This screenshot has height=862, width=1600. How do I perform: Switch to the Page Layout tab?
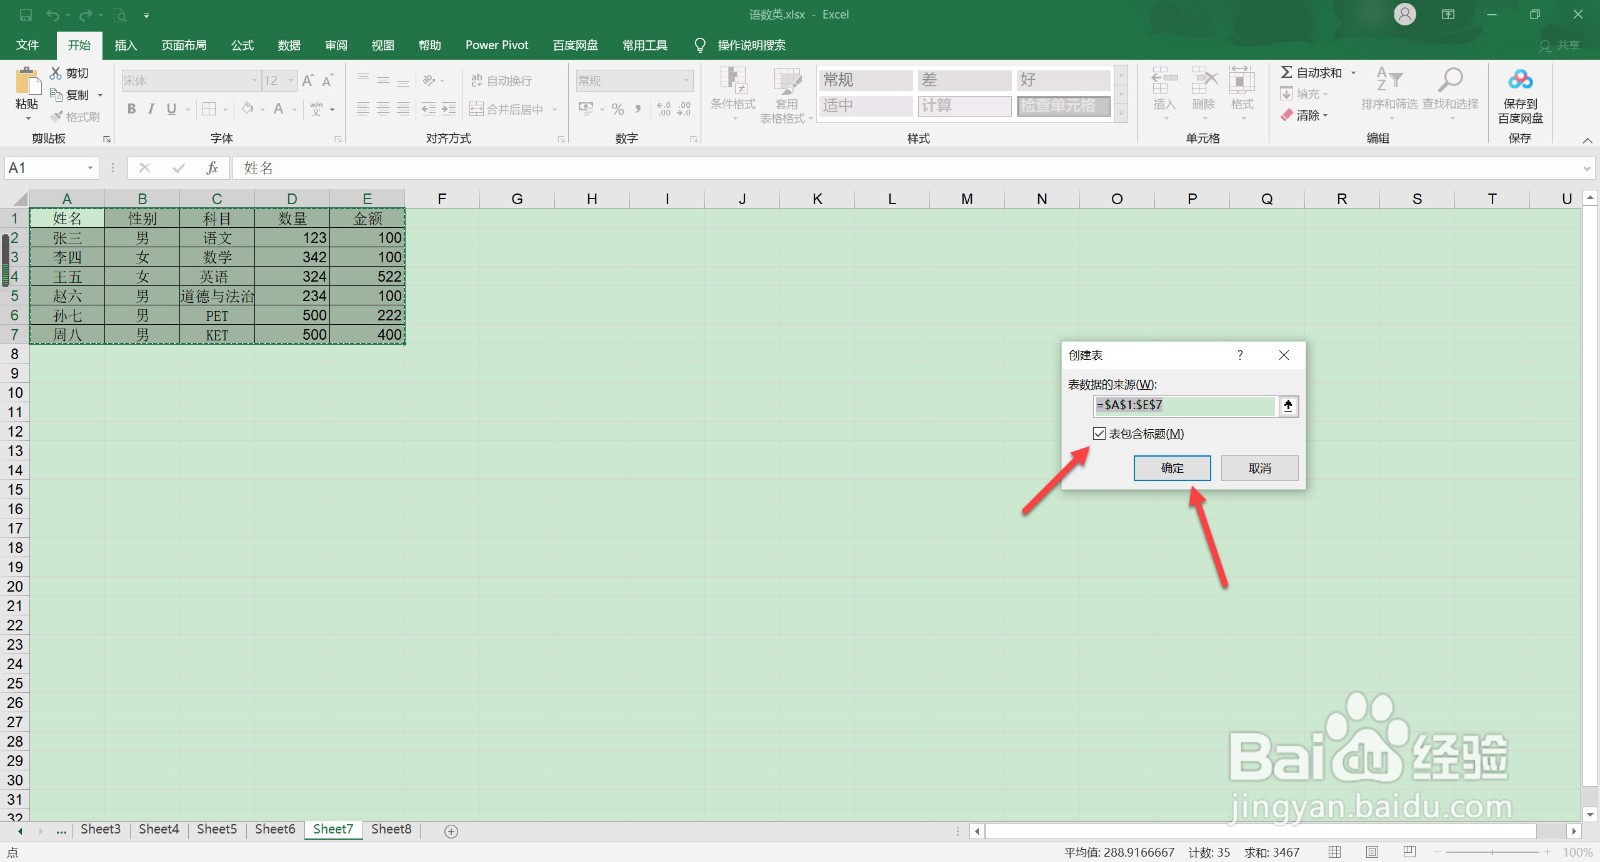point(184,45)
